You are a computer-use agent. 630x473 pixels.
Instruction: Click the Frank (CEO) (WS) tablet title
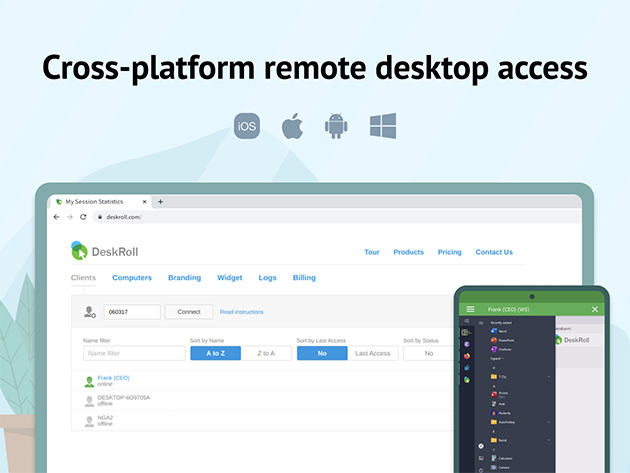click(508, 309)
